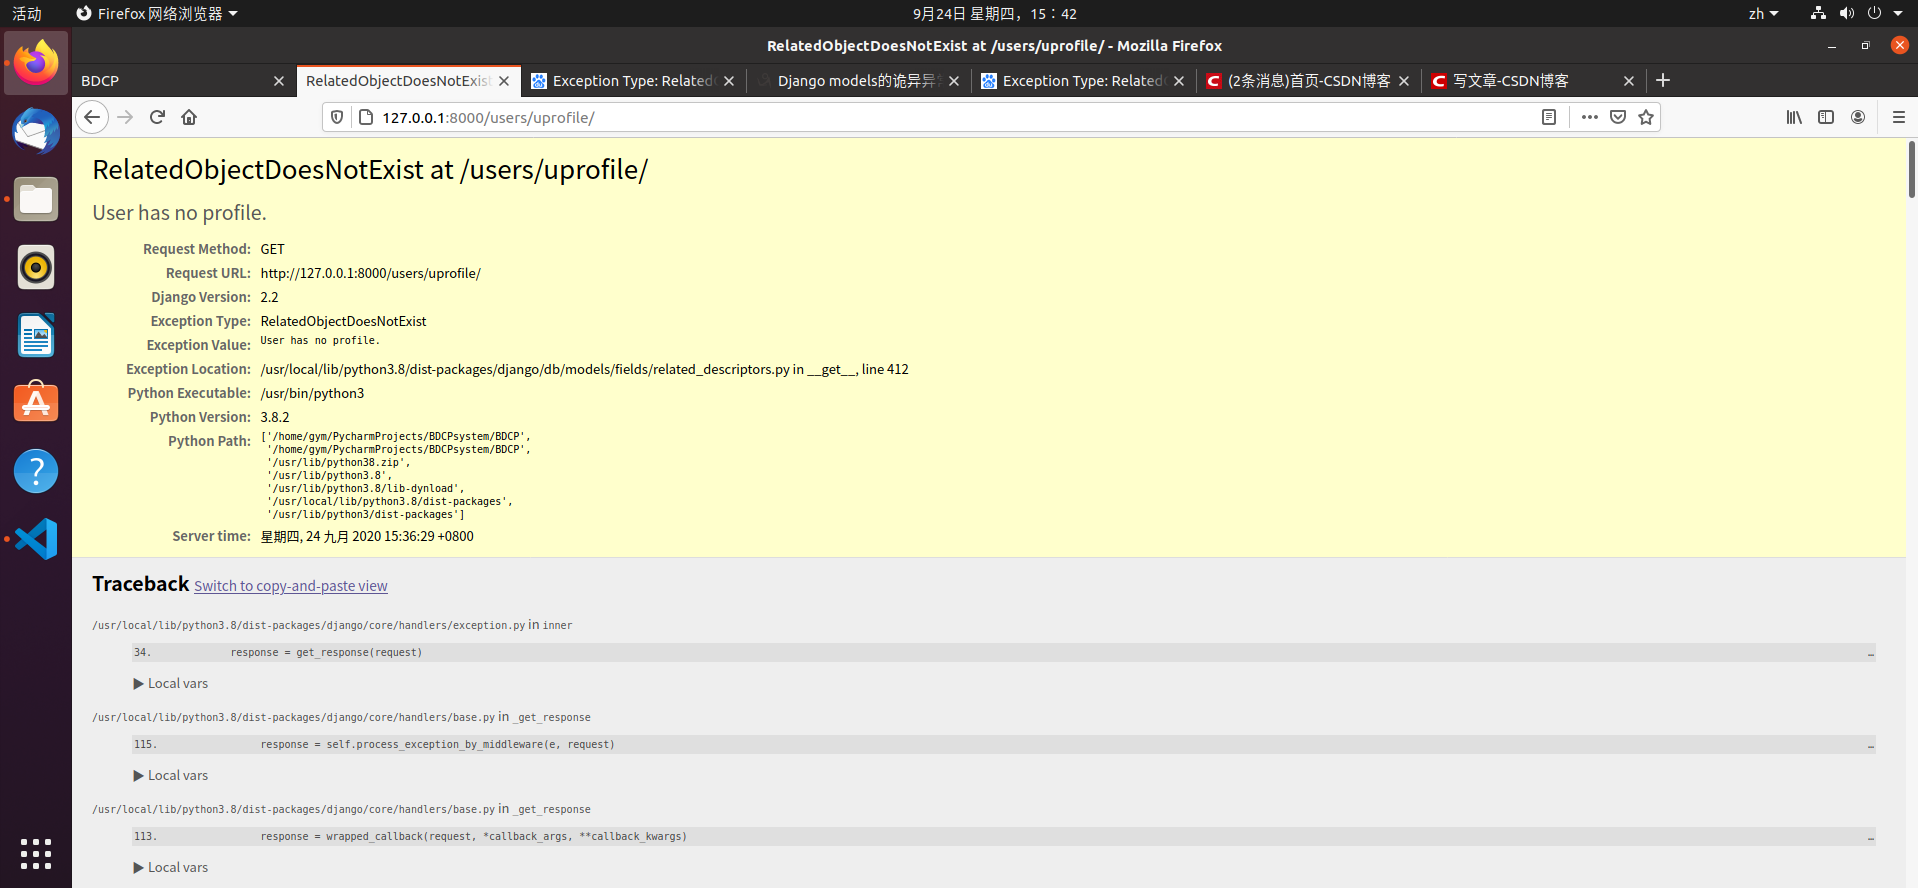Image resolution: width=1918 pixels, height=888 pixels.
Task: Toggle the sidebar view
Action: 1826,117
